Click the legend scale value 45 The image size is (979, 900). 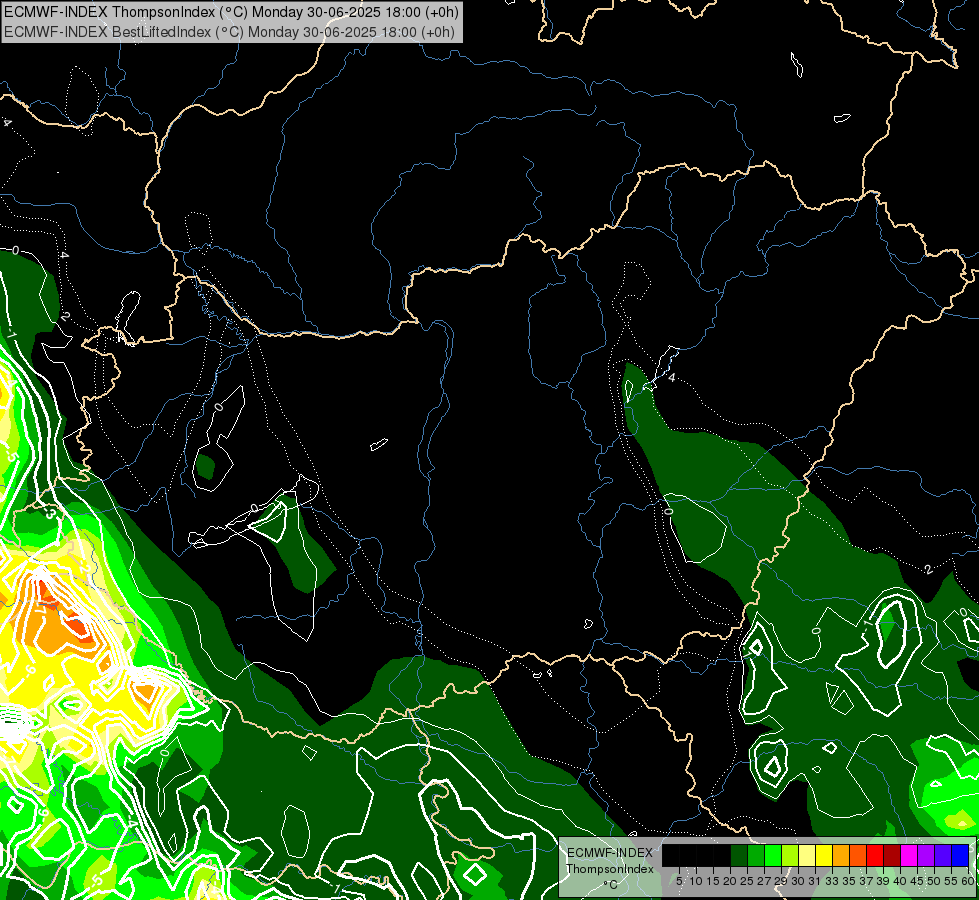coord(917,881)
